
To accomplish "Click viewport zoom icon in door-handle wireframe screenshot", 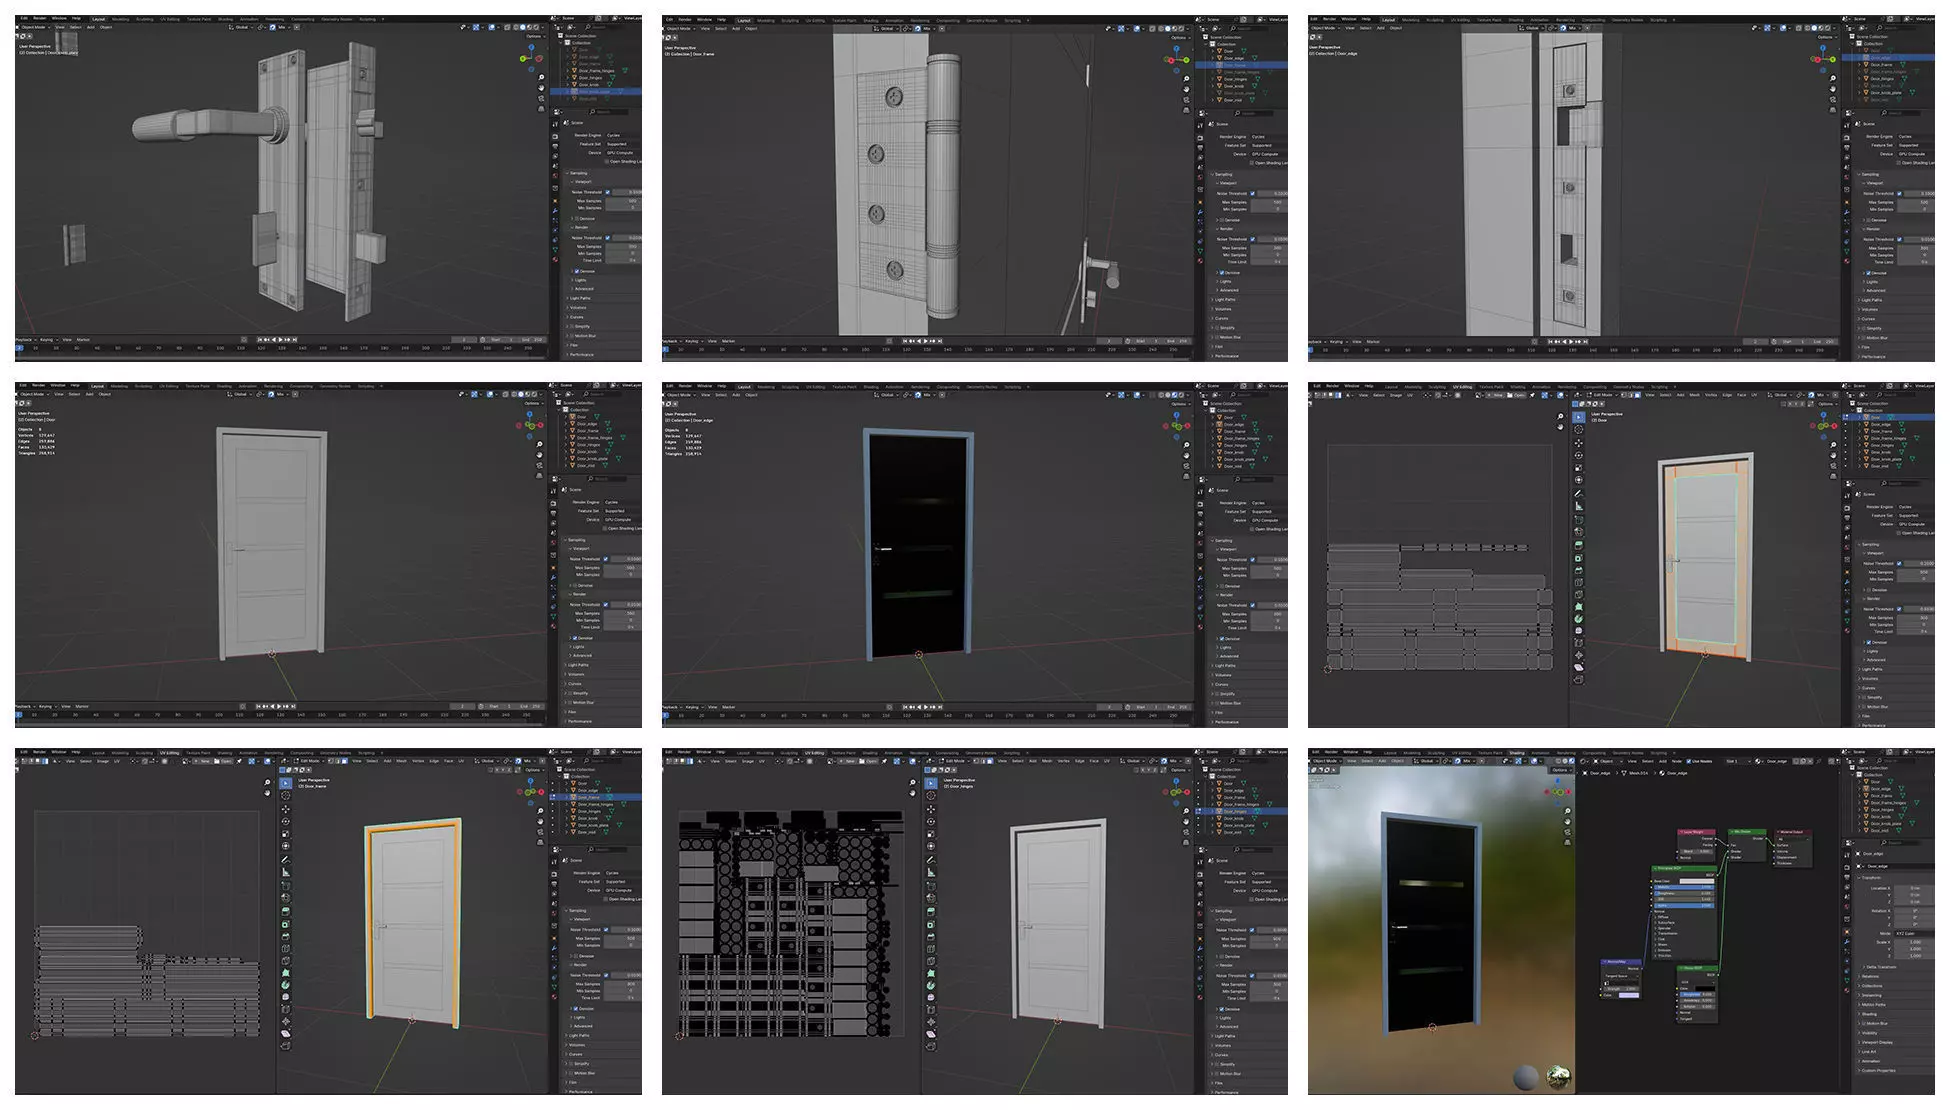I will click(541, 77).
